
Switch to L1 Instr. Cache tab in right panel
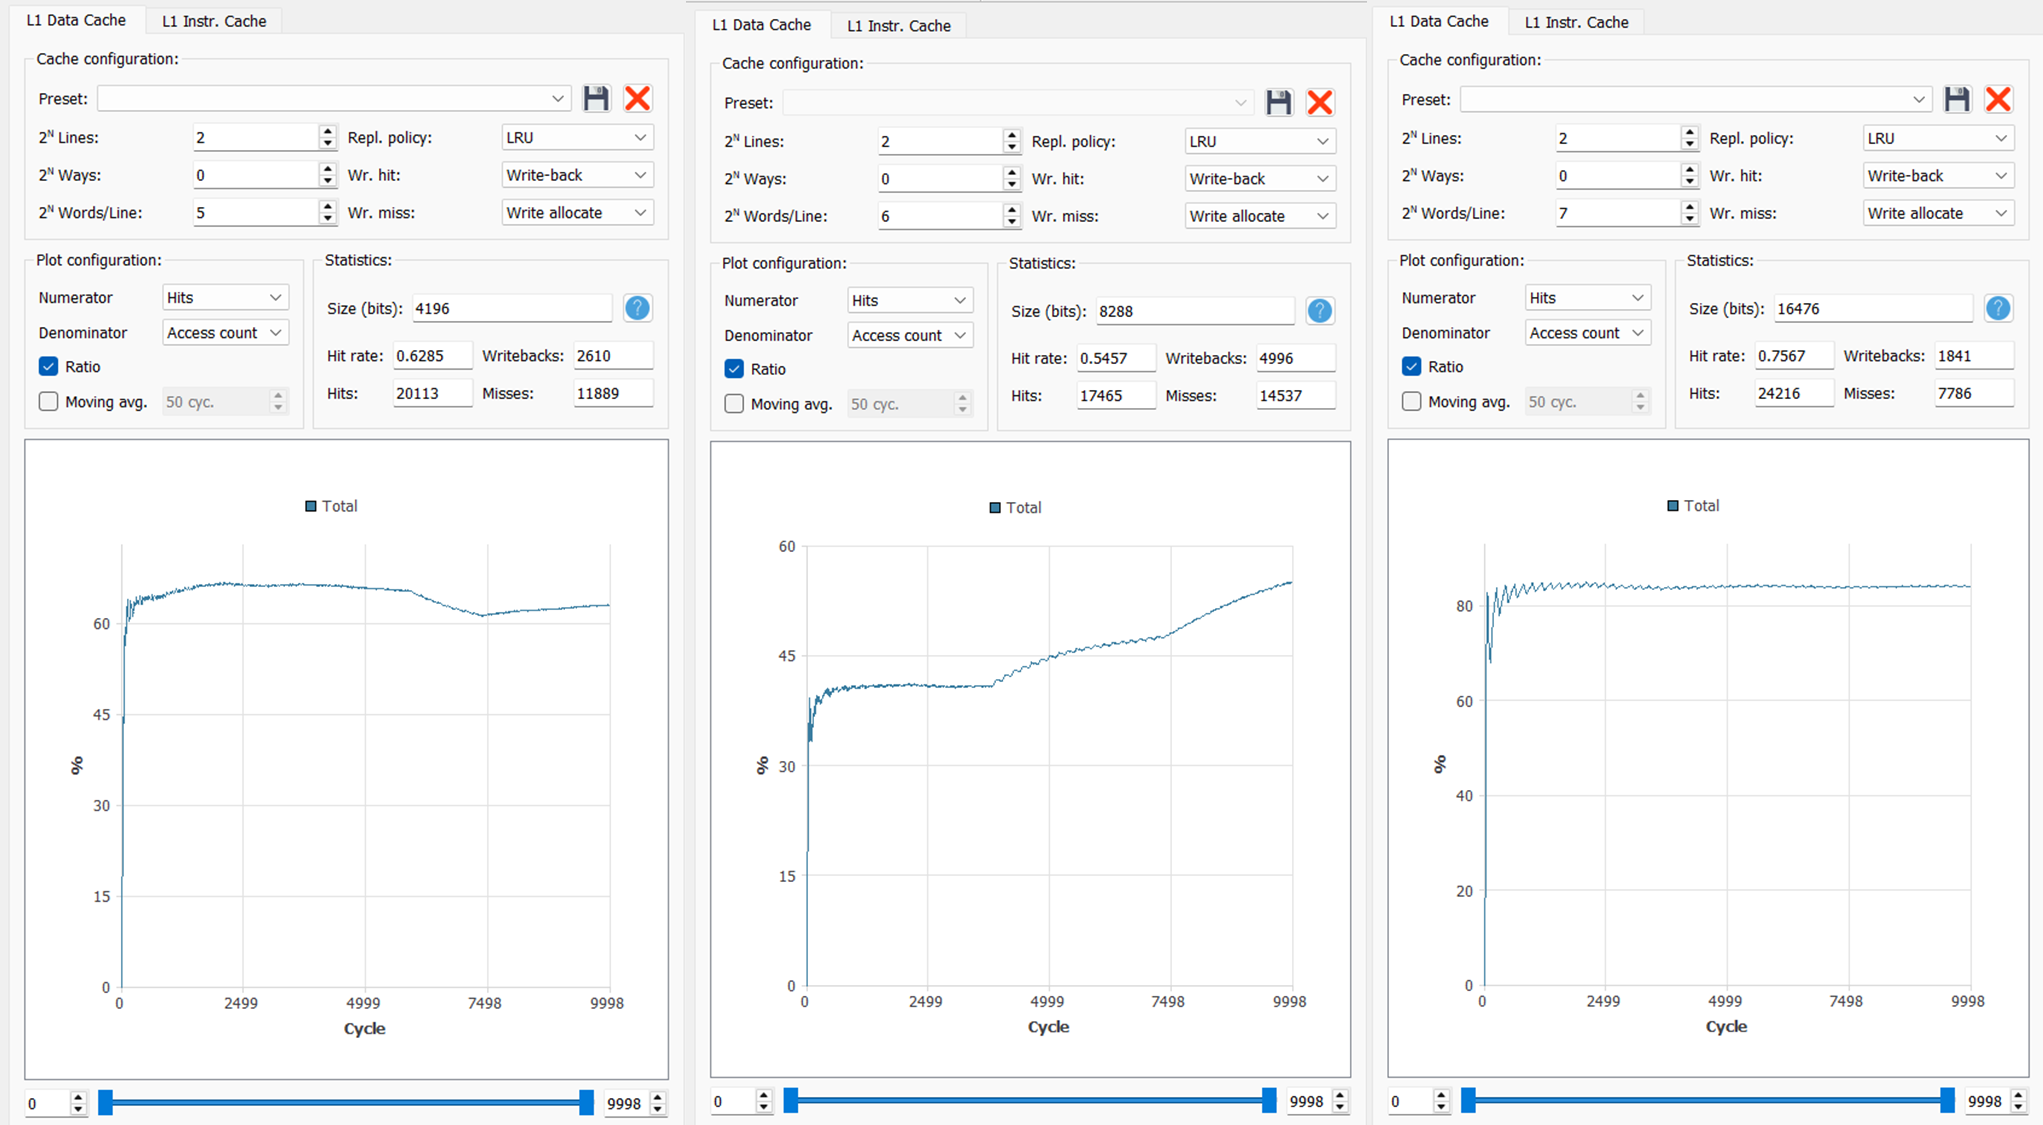[x=1576, y=22]
